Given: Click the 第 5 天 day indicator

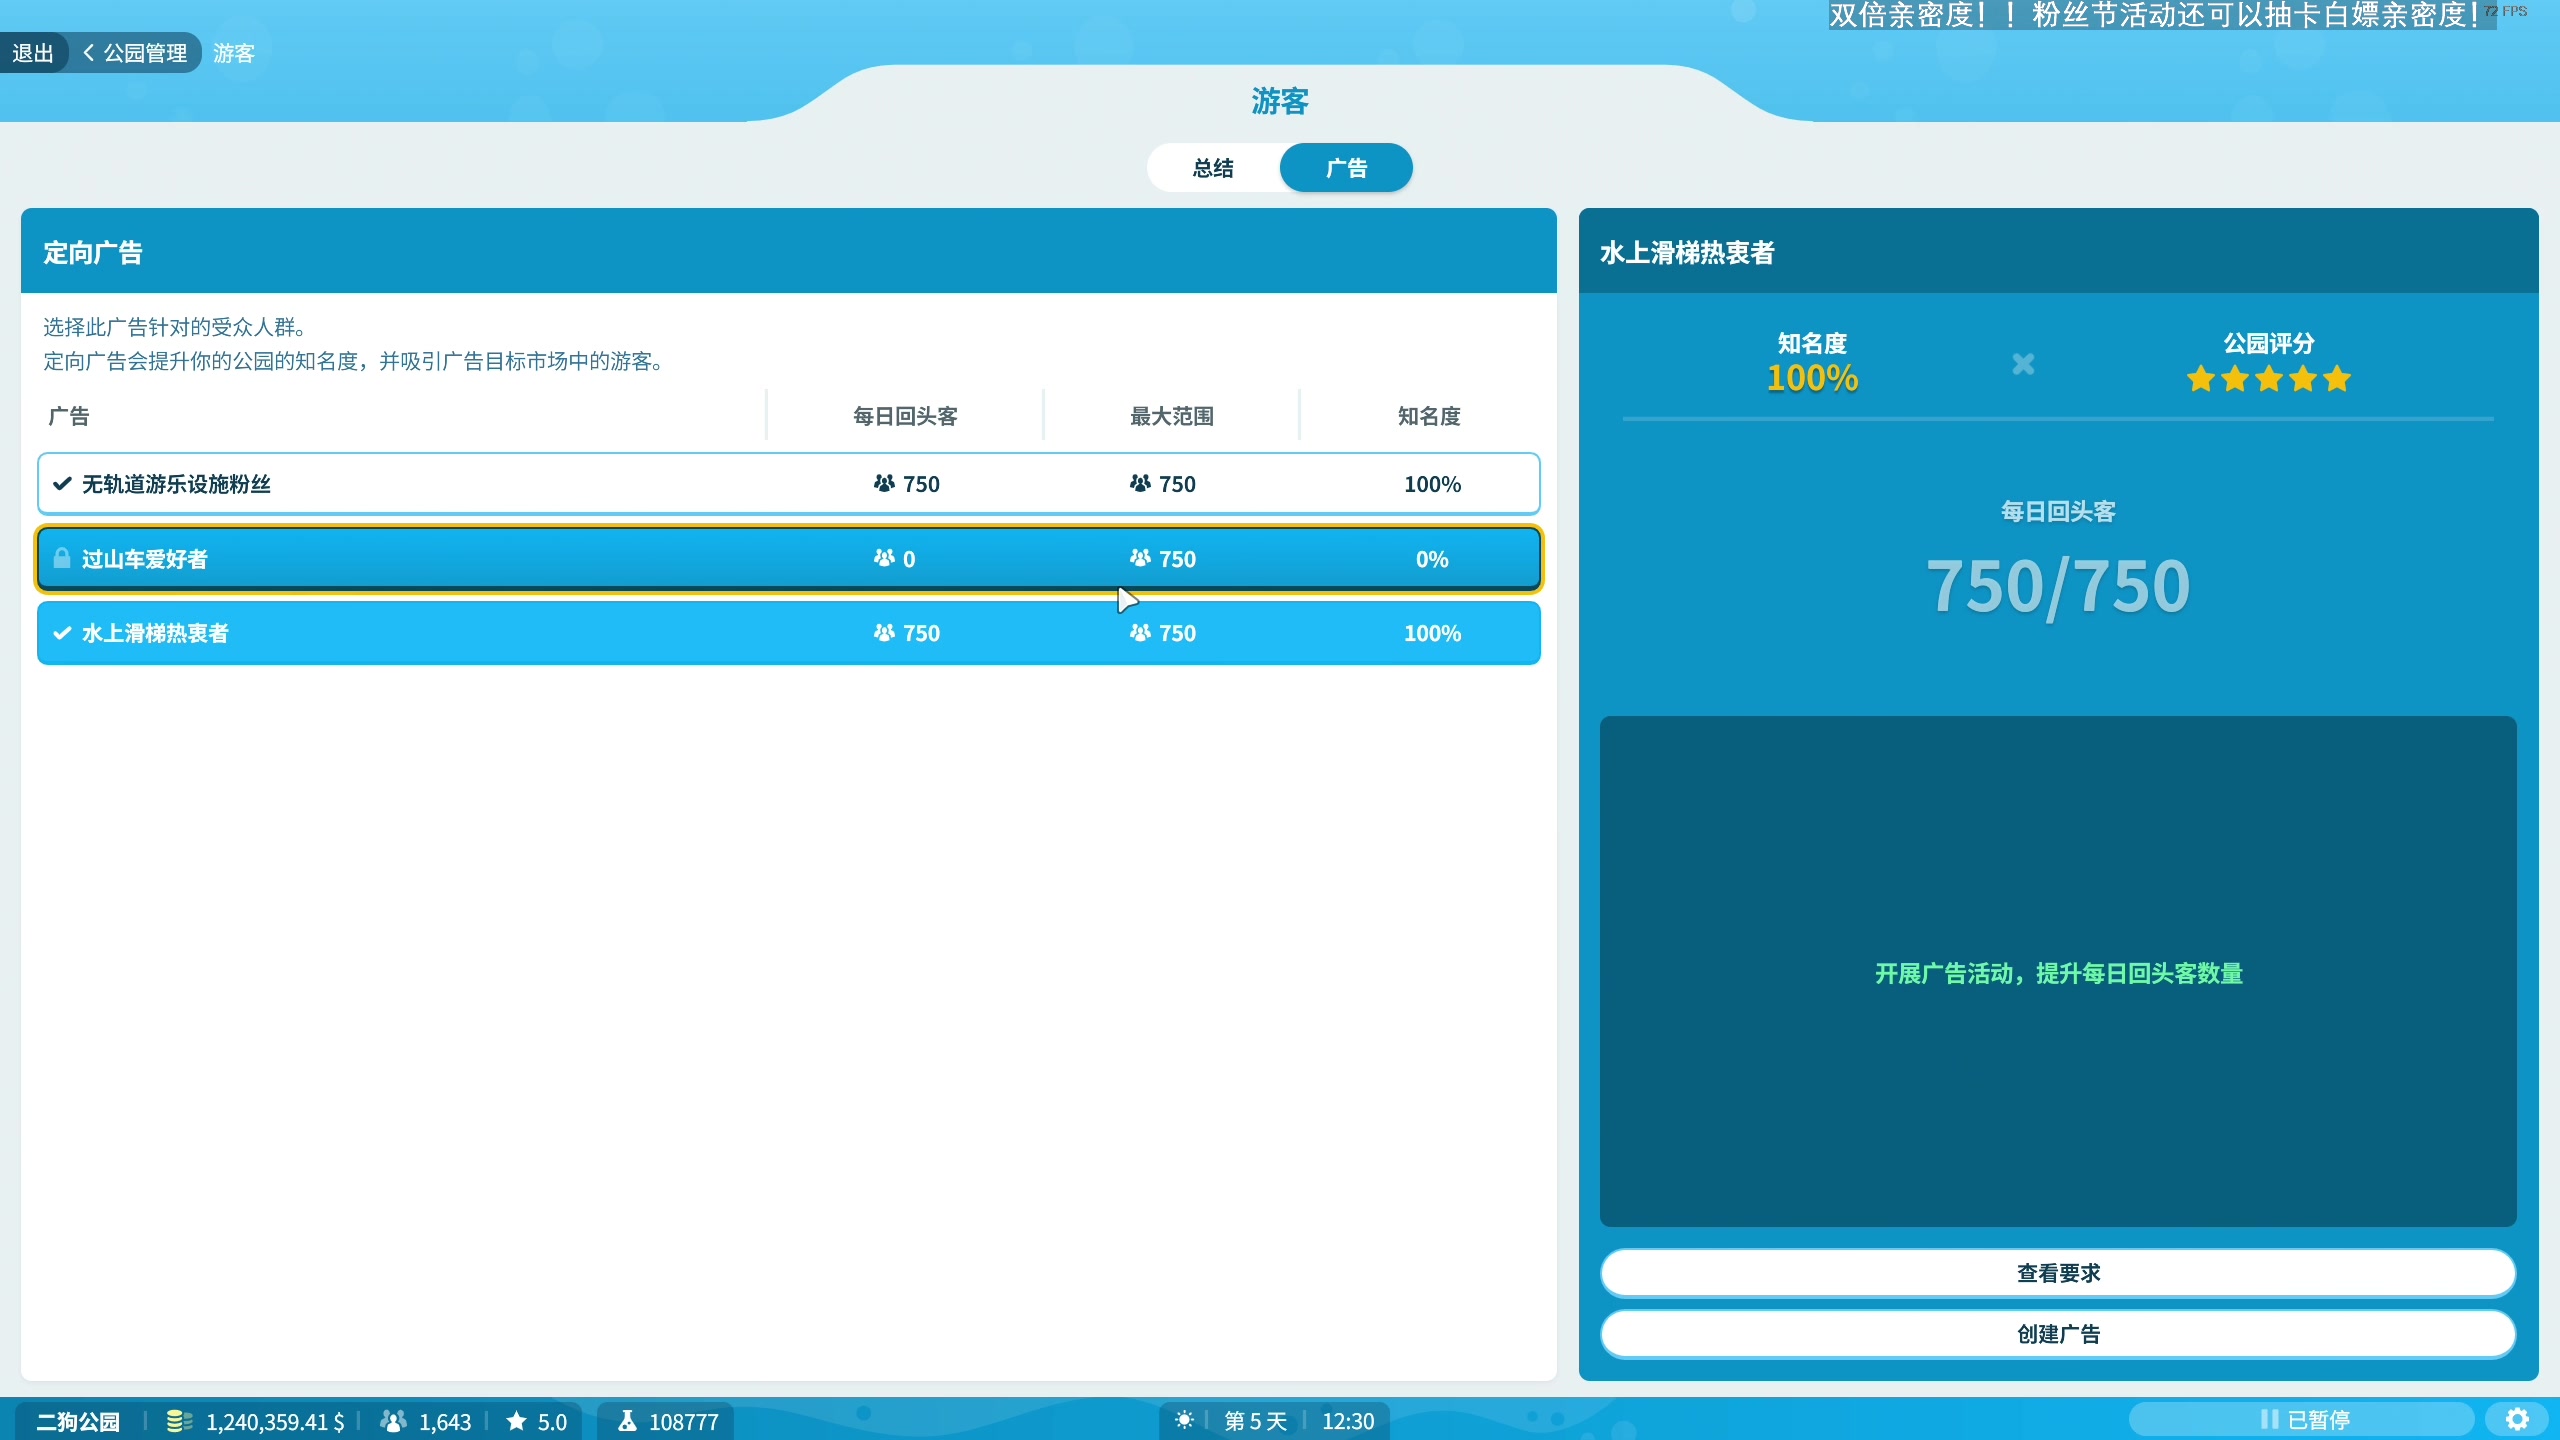Looking at the screenshot, I should [1256, 1421].
